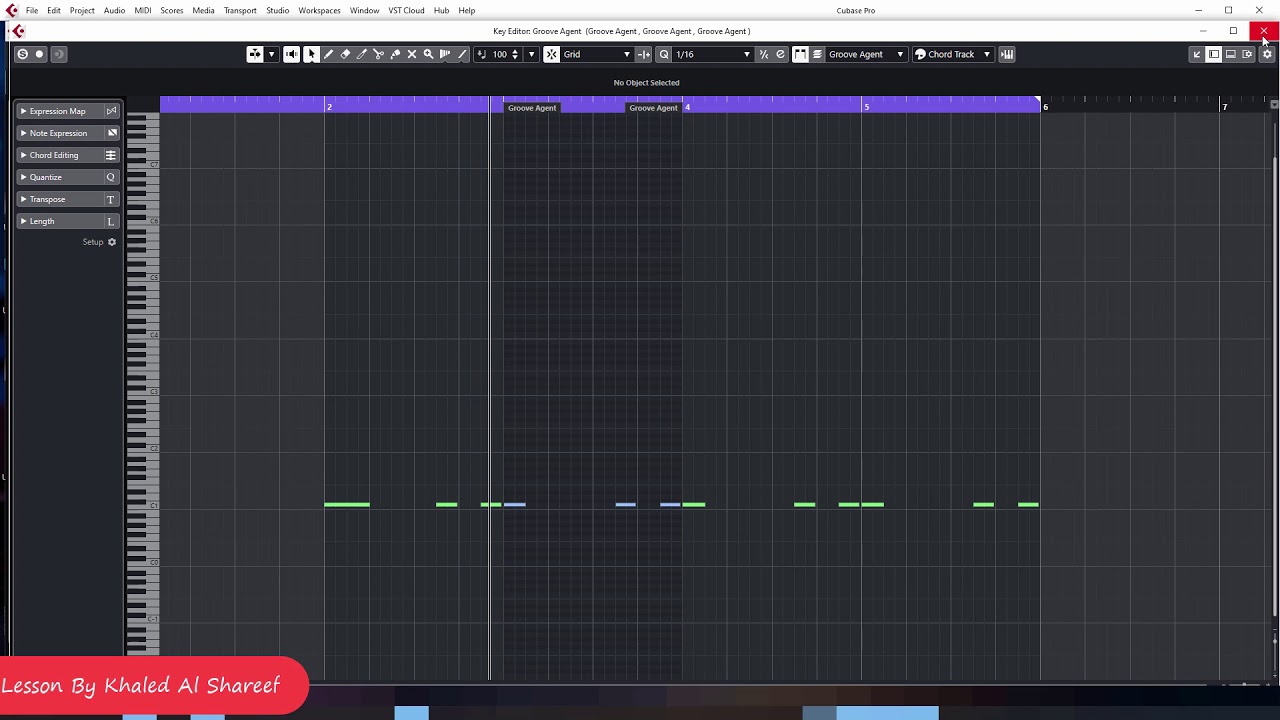Viewport: 1280px width, 720px height.
Task: Toggle Show Left Zone button
Action: [x=1214, y=54]
